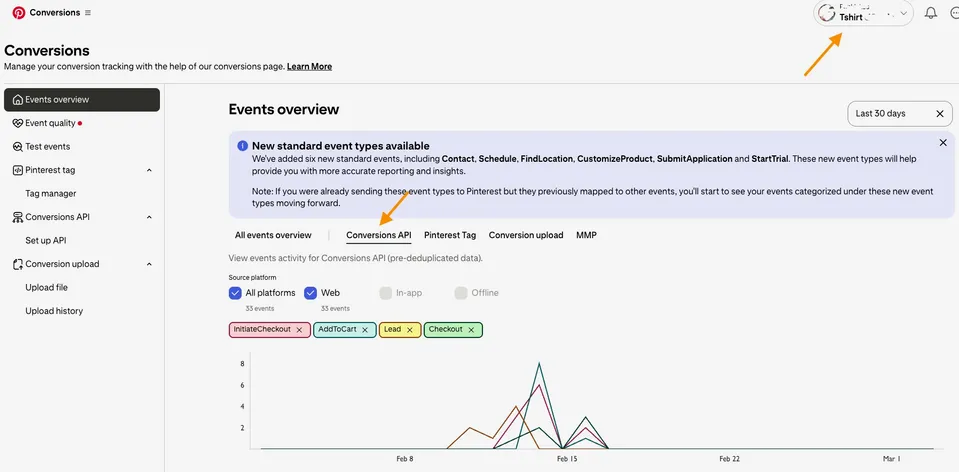Click the AddToCart event chip label
Screen dimensions: 959x472
337,329
